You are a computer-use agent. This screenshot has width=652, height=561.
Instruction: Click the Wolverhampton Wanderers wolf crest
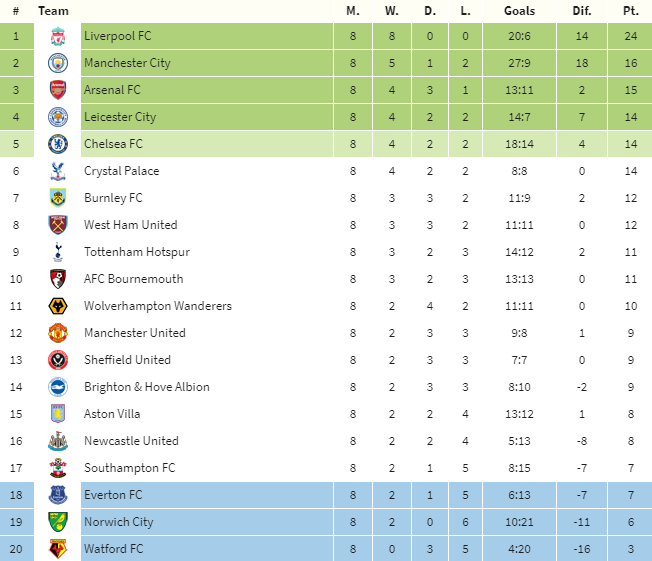tap(58, 306)
